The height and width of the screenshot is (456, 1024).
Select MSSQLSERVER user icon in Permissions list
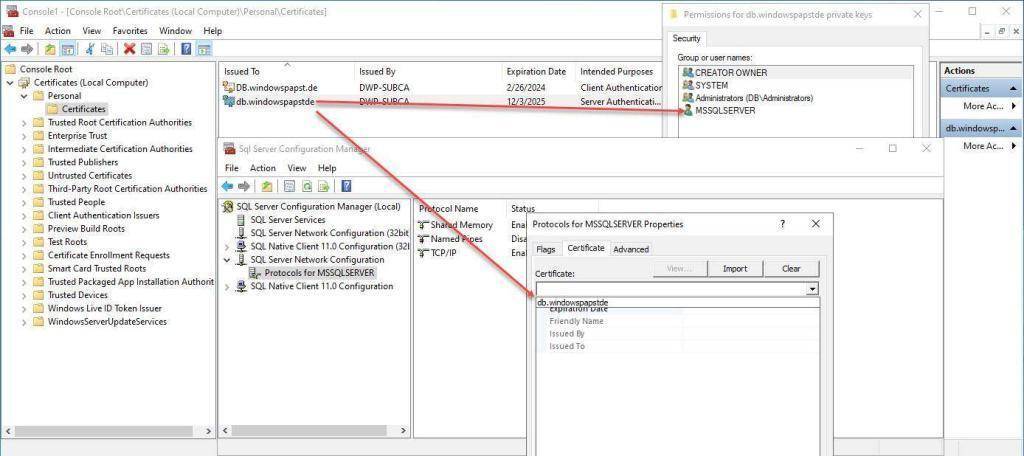coord(687,110)
